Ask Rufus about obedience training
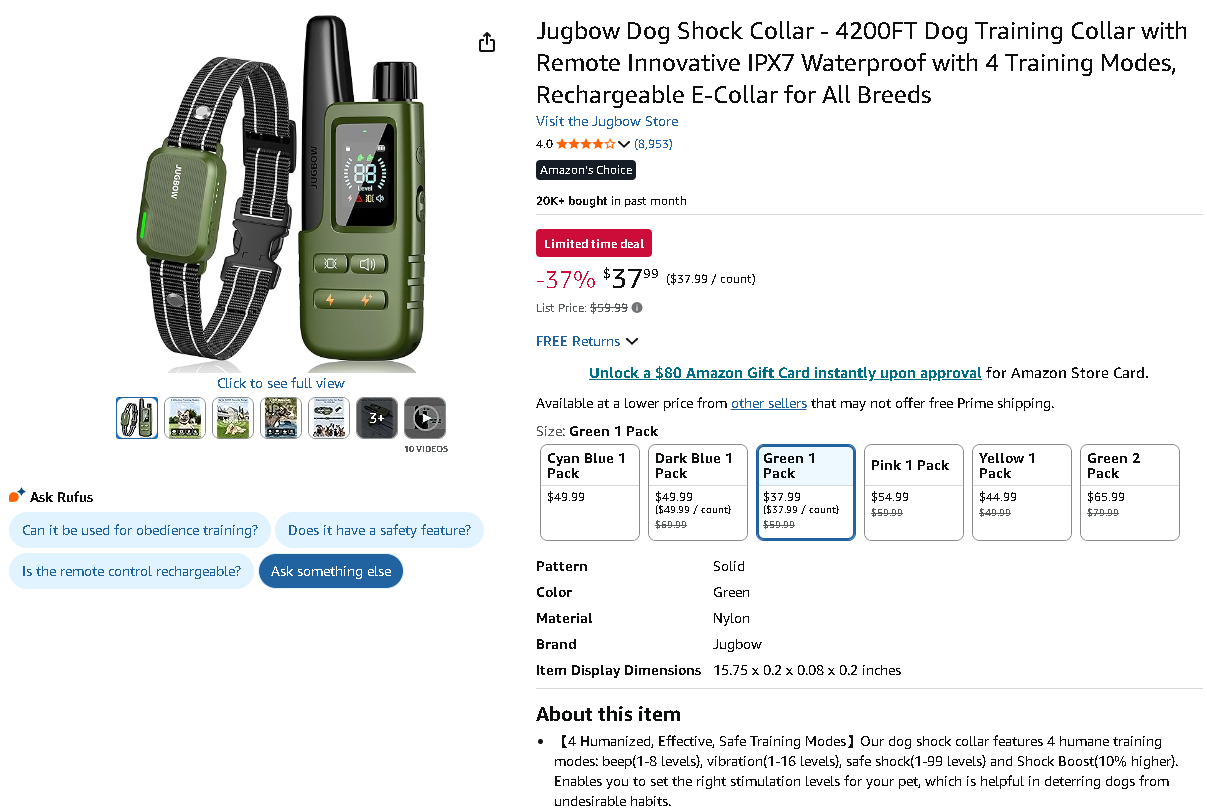1207x812 pixels. click(x=140, y=530)
